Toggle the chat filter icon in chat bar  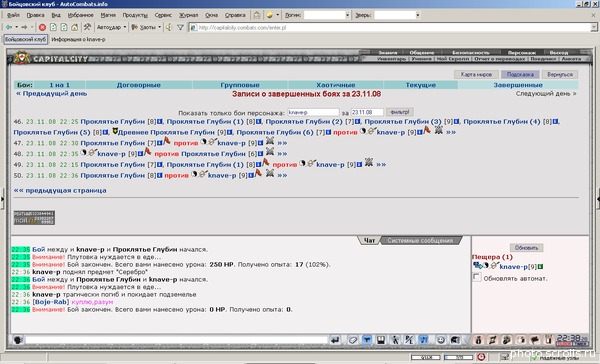point(367,340)
